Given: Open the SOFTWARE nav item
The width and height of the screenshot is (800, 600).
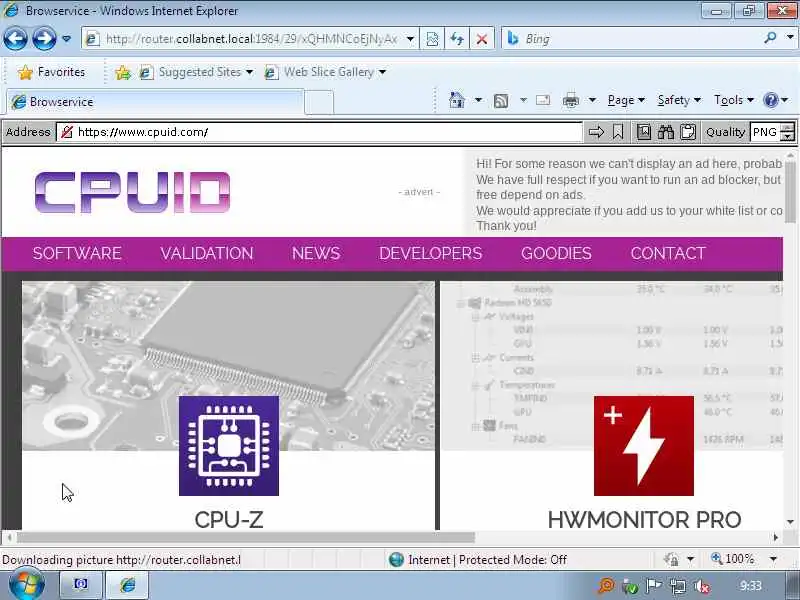Looking at the screenshot, I should [x=77, y=253].
